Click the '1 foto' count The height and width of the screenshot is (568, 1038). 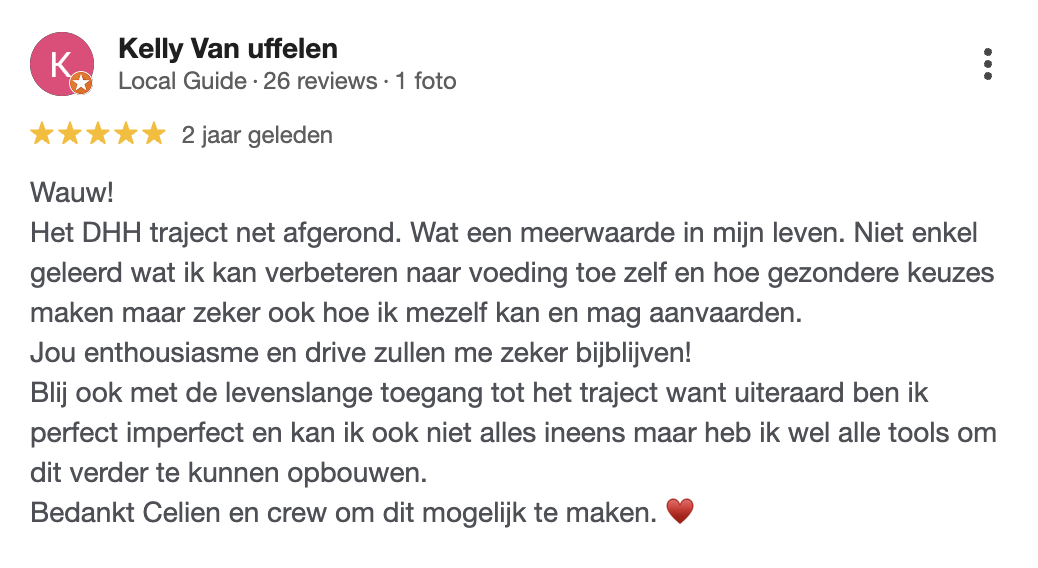[x=425, y=81]
